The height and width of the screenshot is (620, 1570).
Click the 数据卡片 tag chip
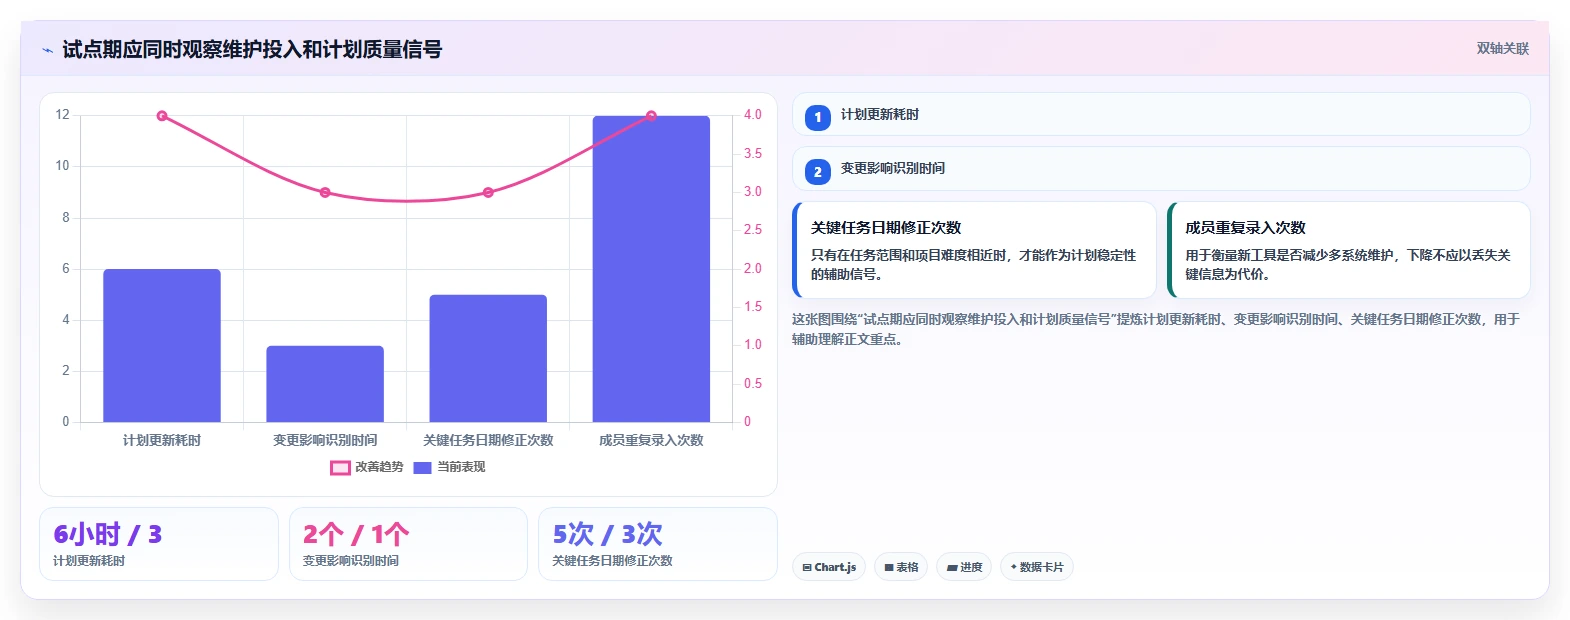[1037, 567]
